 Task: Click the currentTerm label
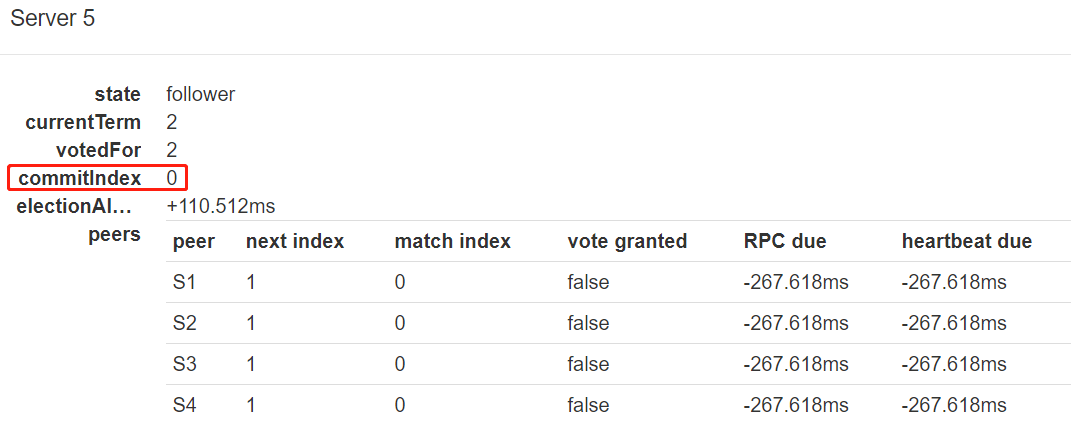[83, 122]
